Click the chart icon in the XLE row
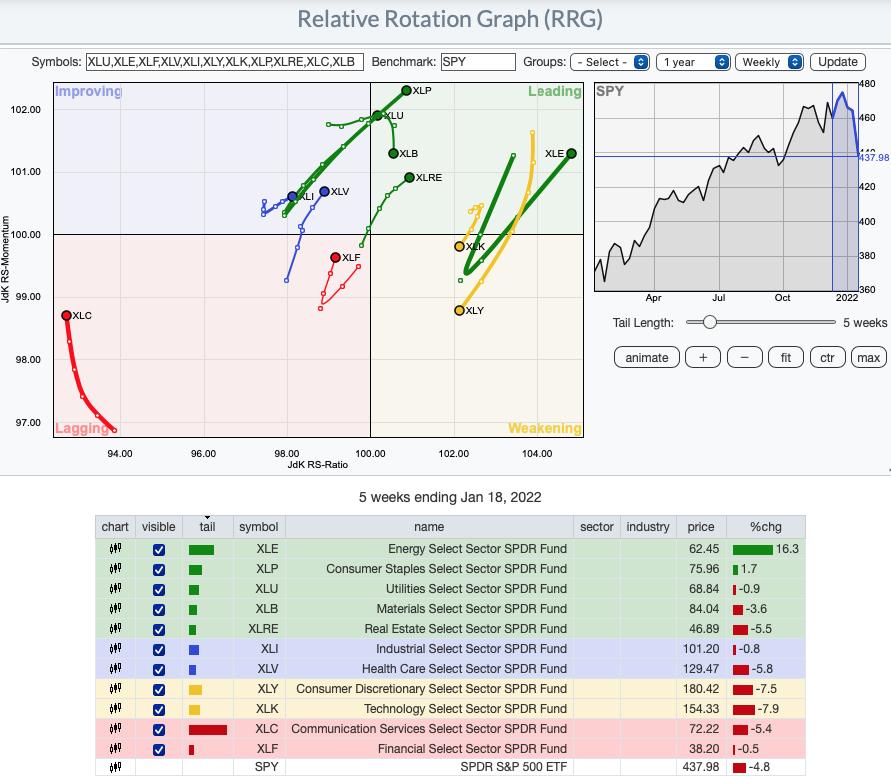This screenshot has width=891, height=777. coord(115,549)
